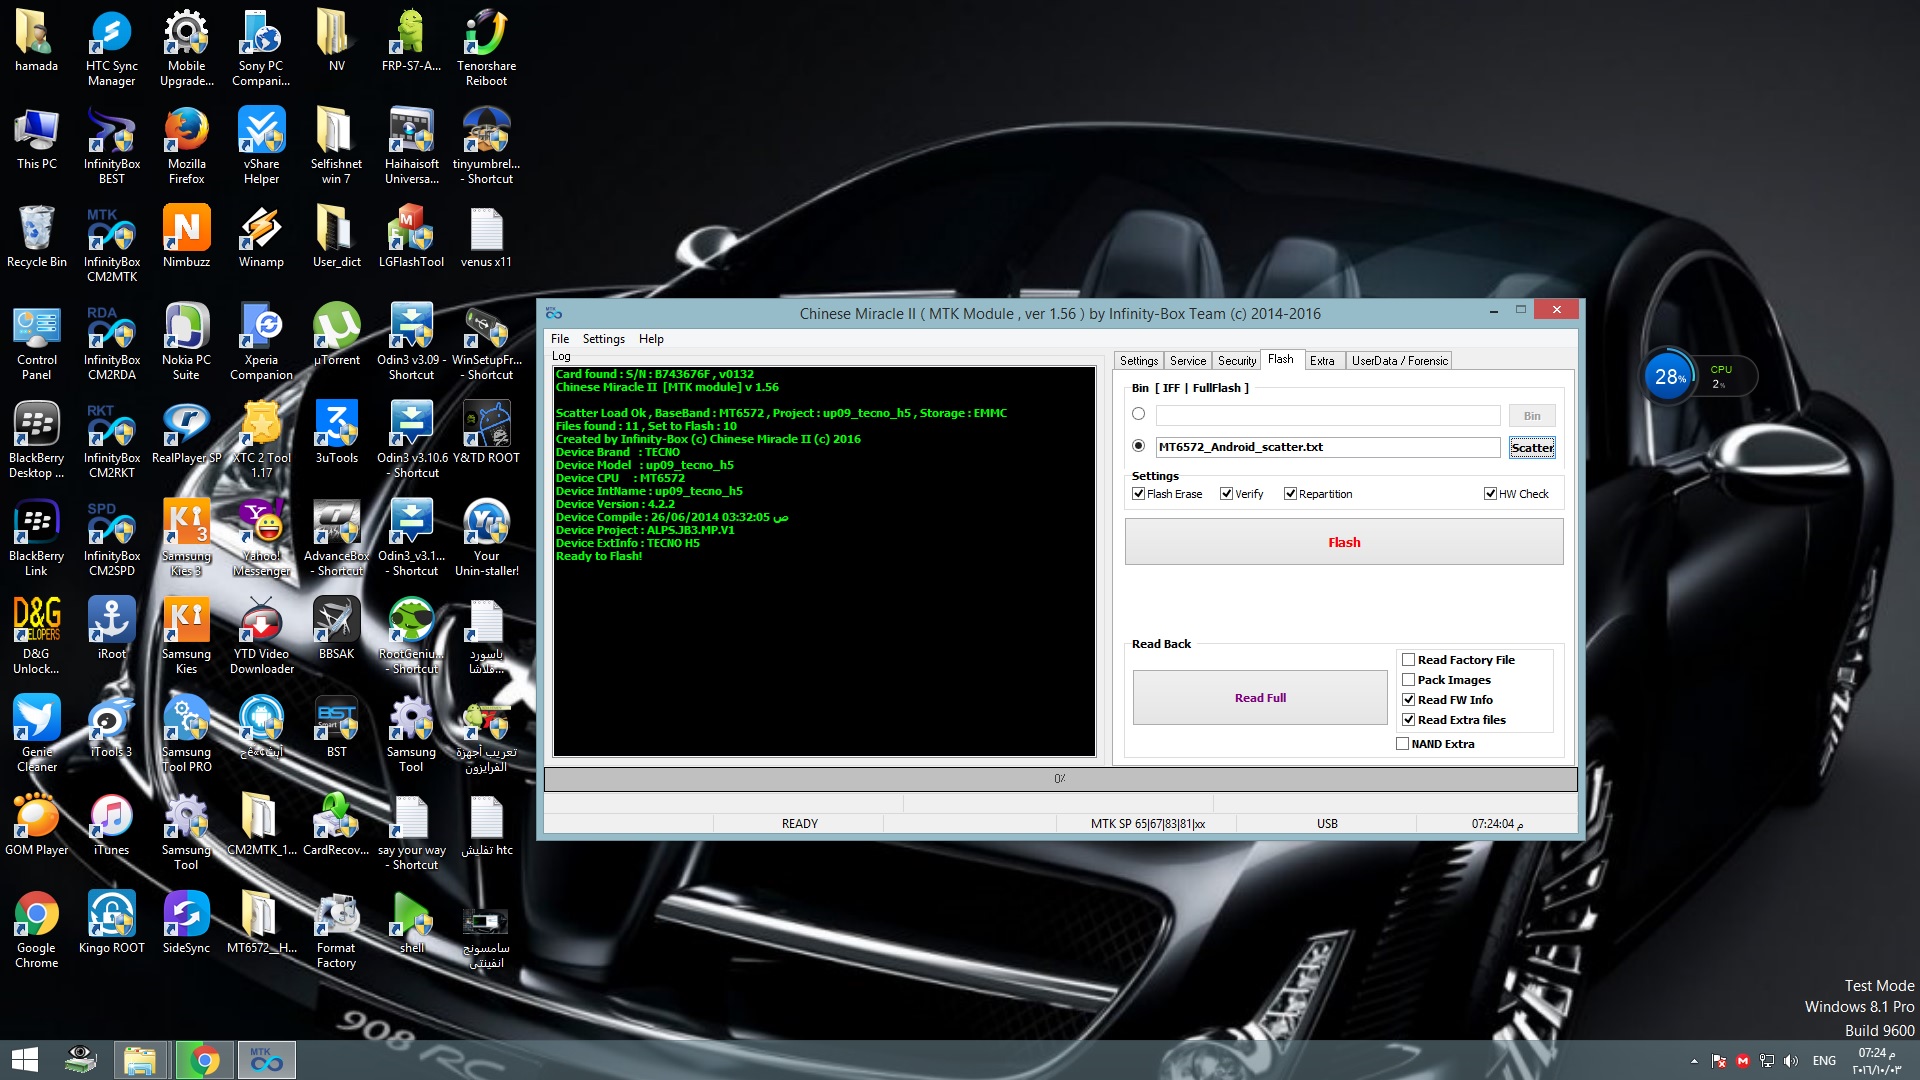Uncheck the Read FW Info option
1920x1080 pixels.
point(1408,700)
